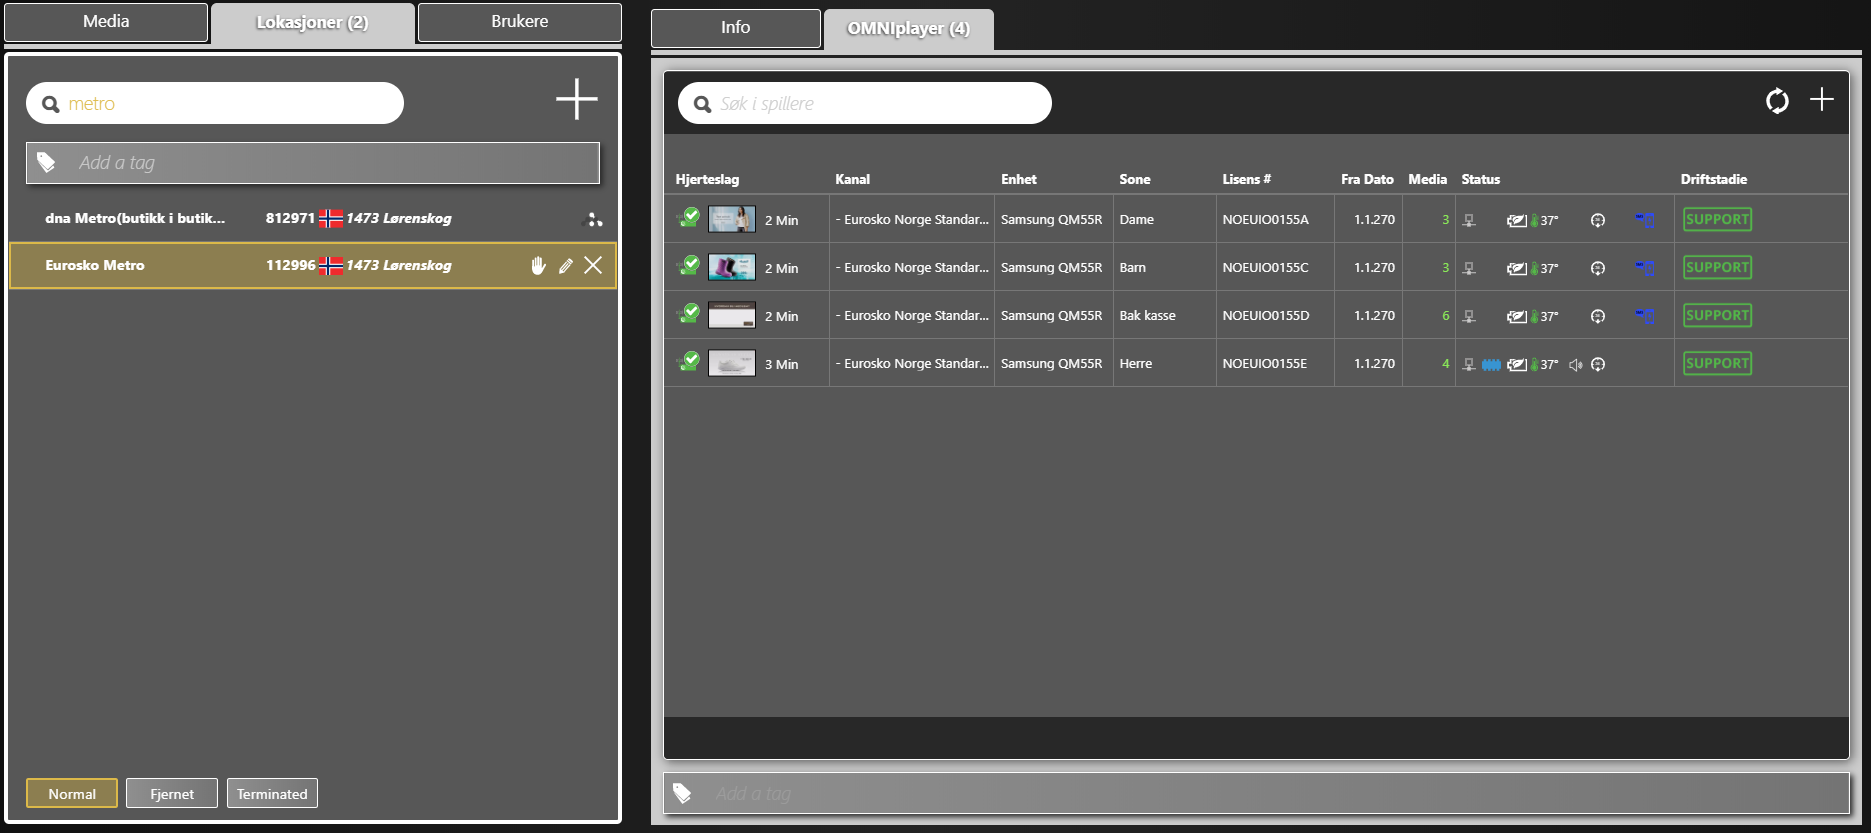Screen dimensions: 1871x833
Task: Toggle the Normal filter button
Action: tap(72, 793)
